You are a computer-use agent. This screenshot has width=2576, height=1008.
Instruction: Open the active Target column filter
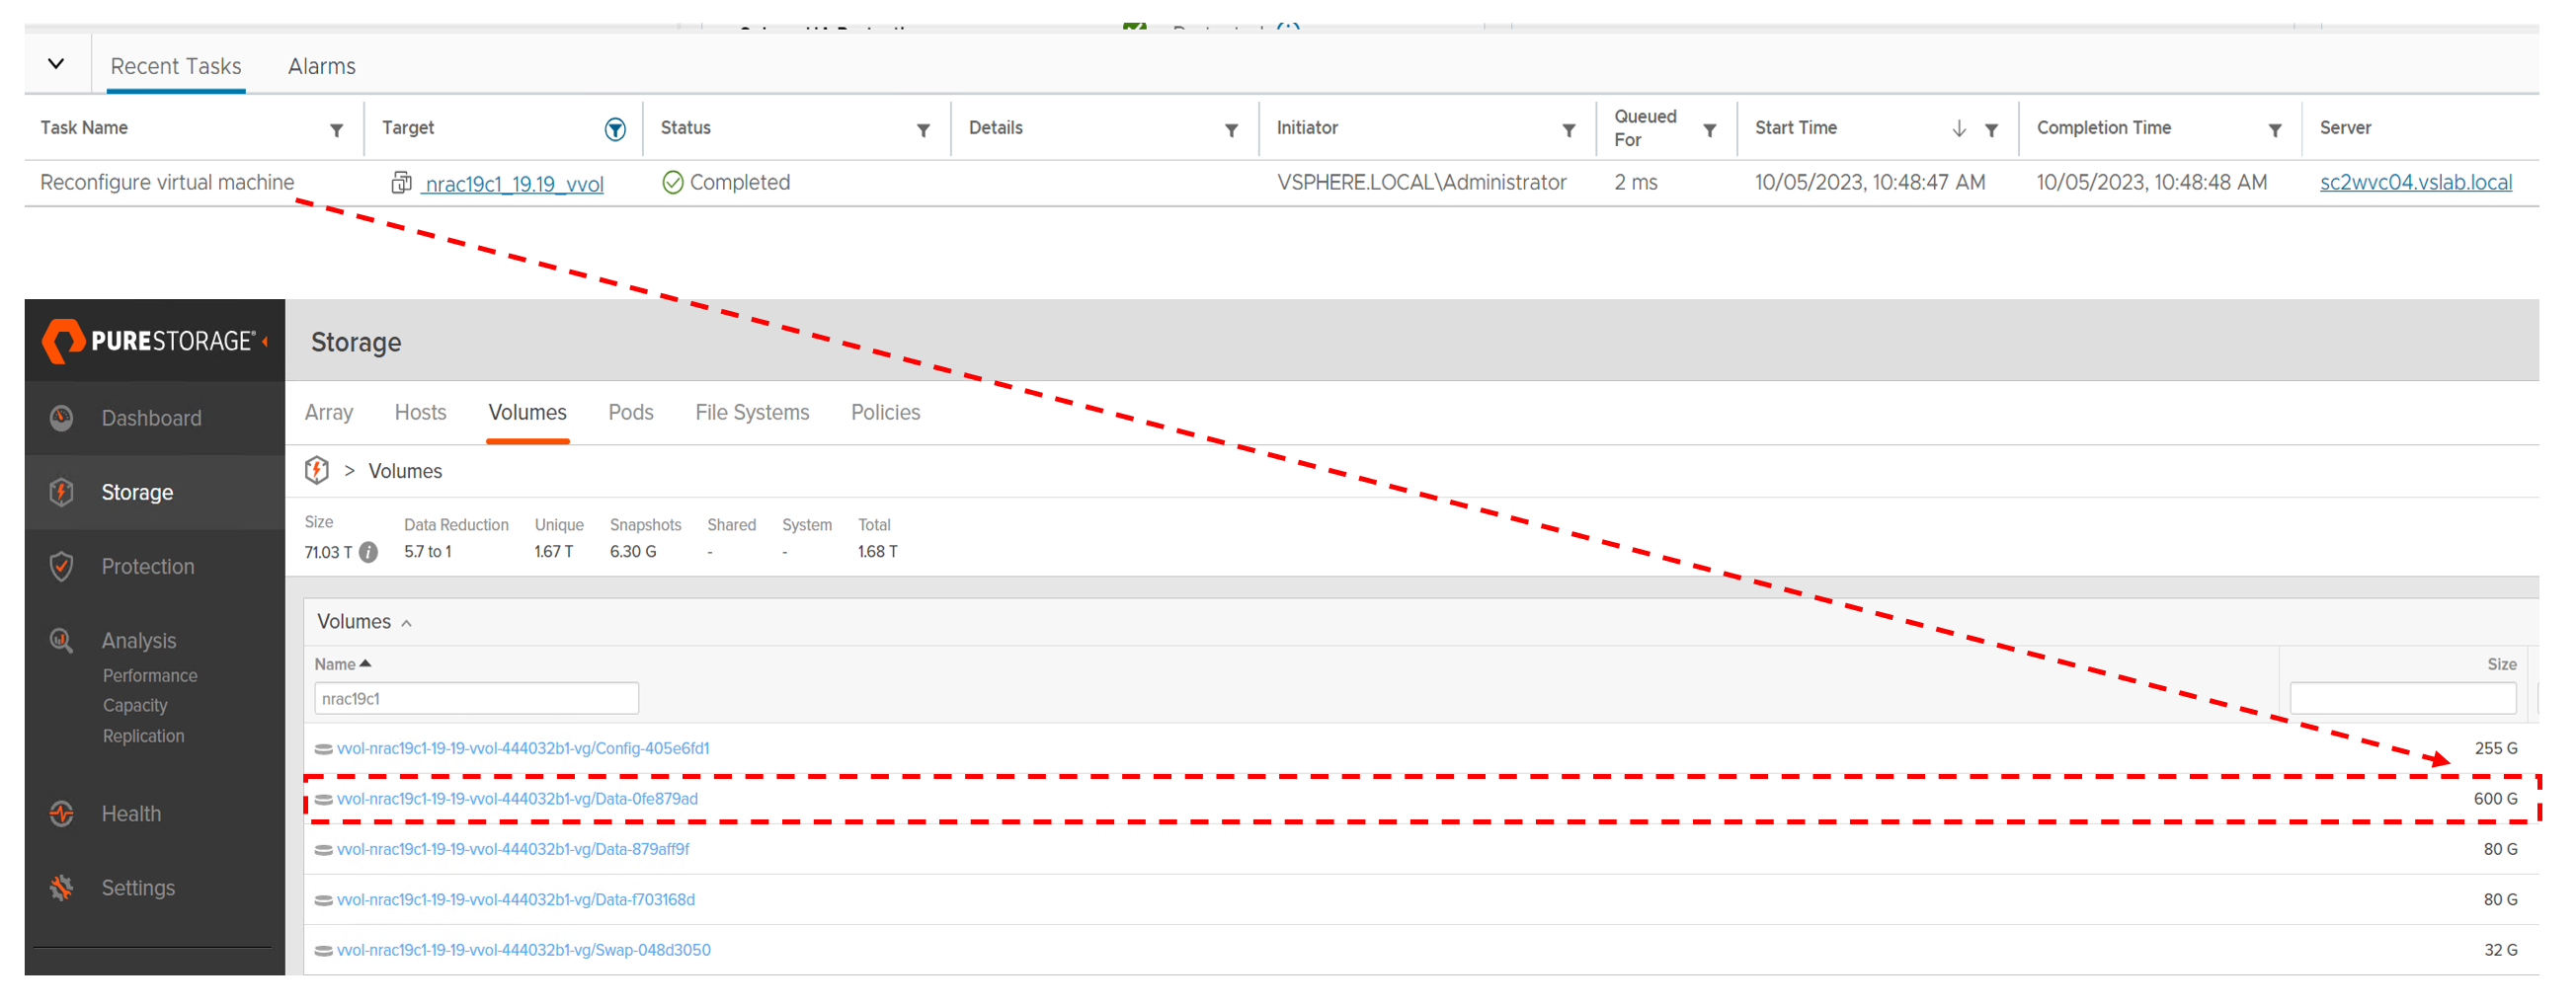point(615,129)
